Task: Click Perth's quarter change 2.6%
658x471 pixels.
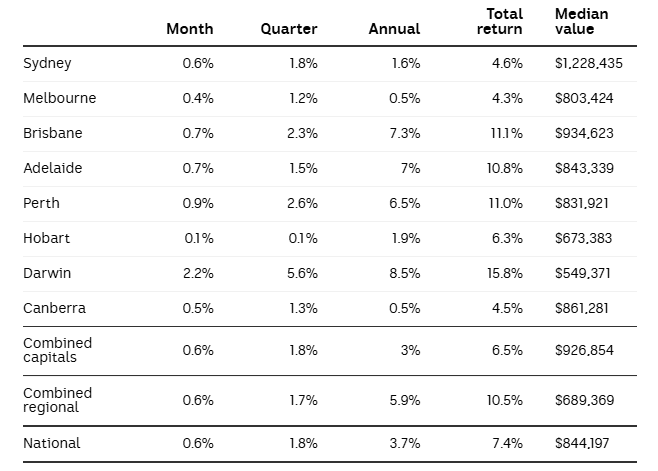Action: (301, 203)
